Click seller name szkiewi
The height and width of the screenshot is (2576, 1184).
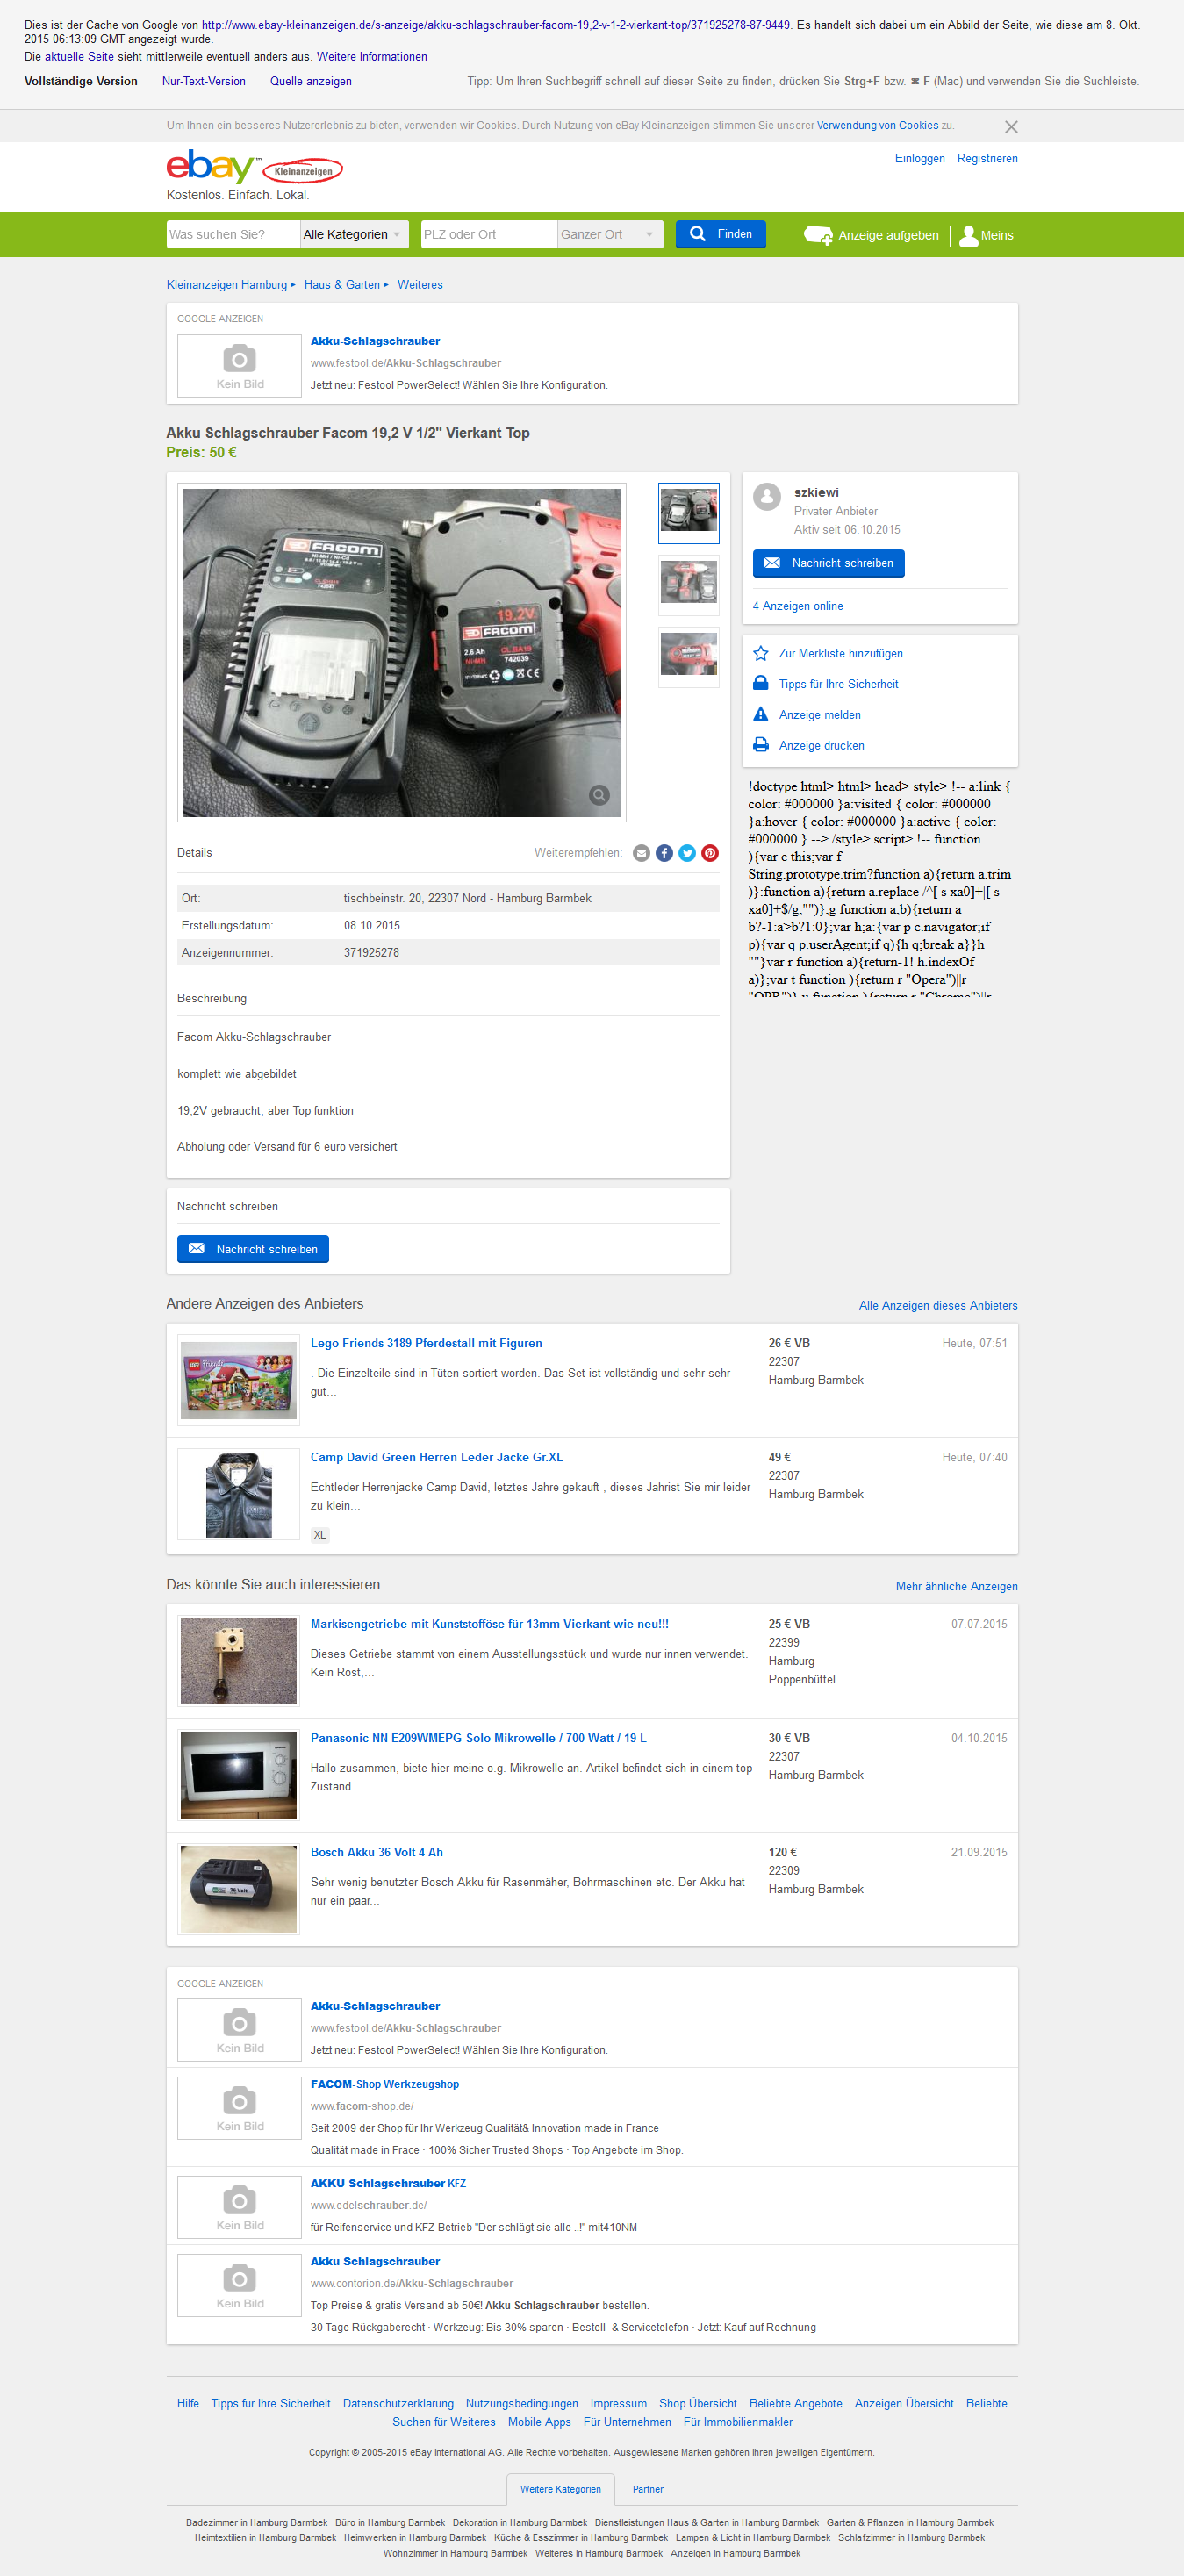[816, 492]
